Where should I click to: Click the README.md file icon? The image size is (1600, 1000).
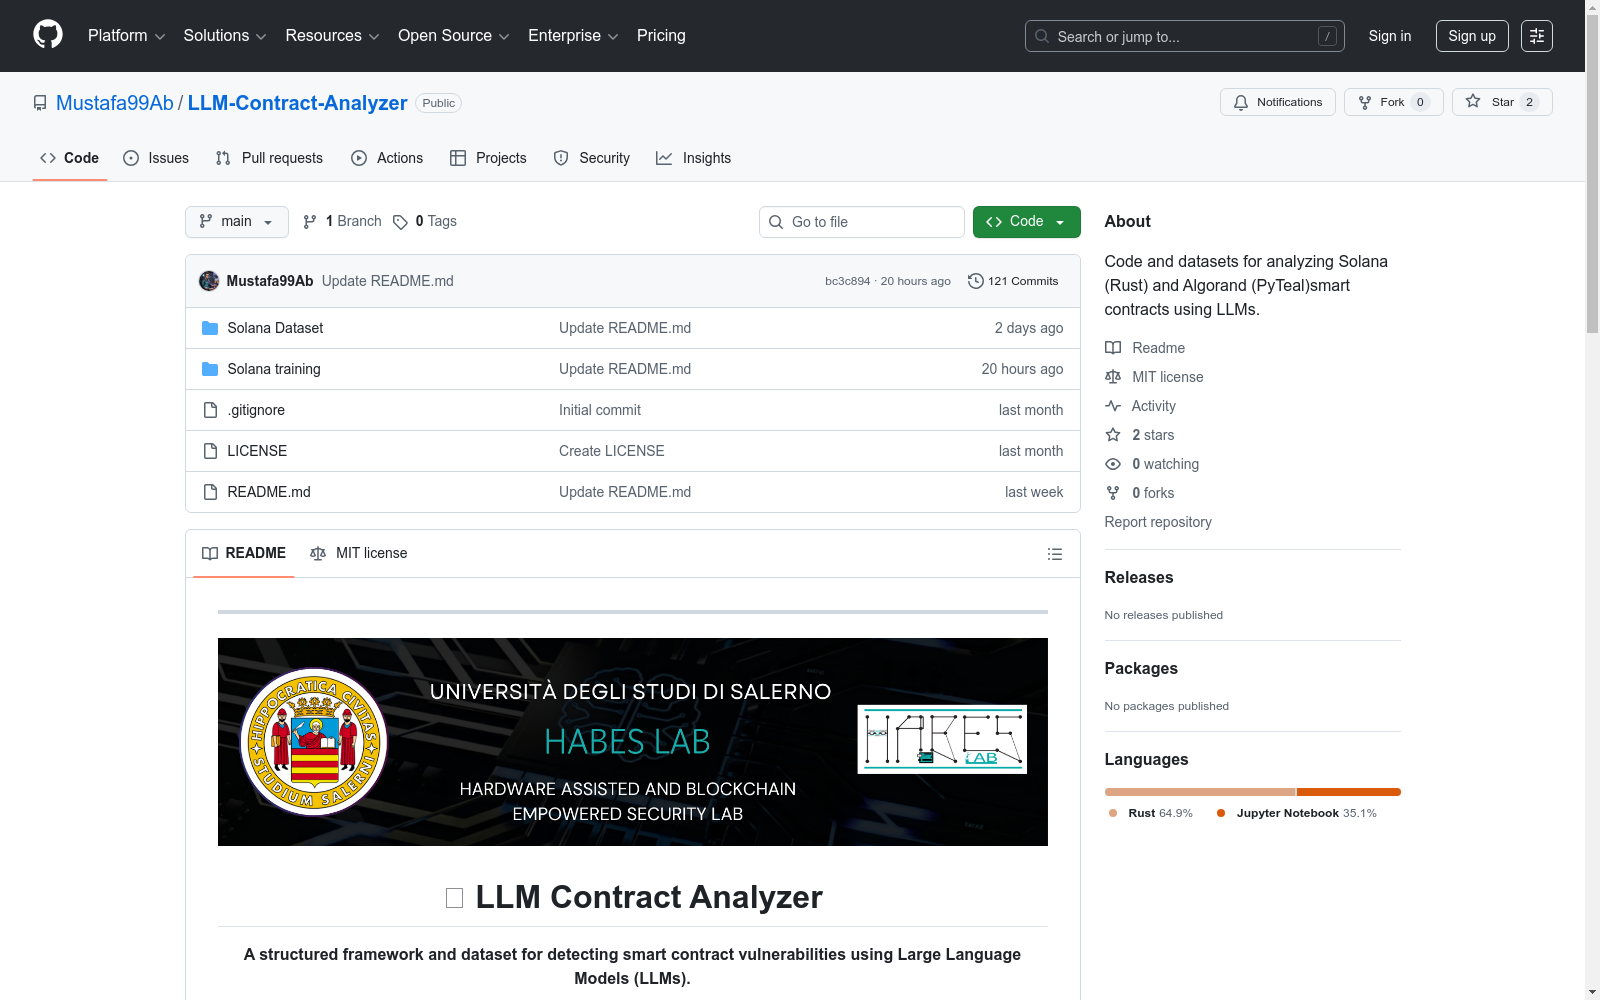click(210, 492)
